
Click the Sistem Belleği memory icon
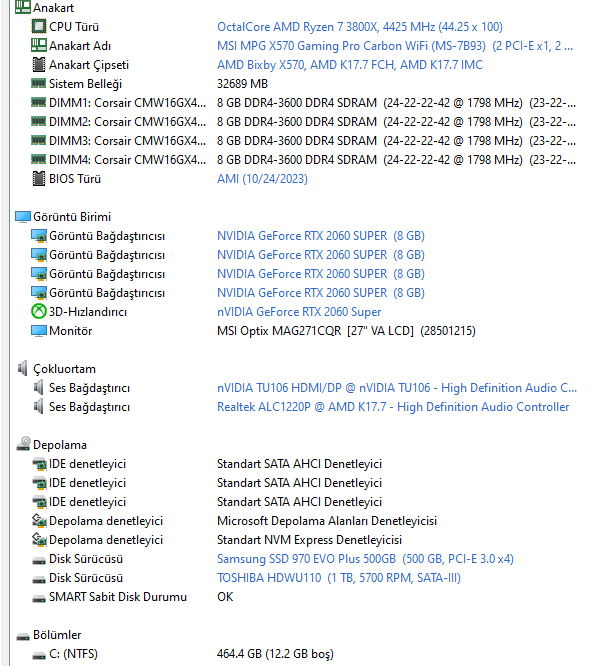click(x=39, y=83)
